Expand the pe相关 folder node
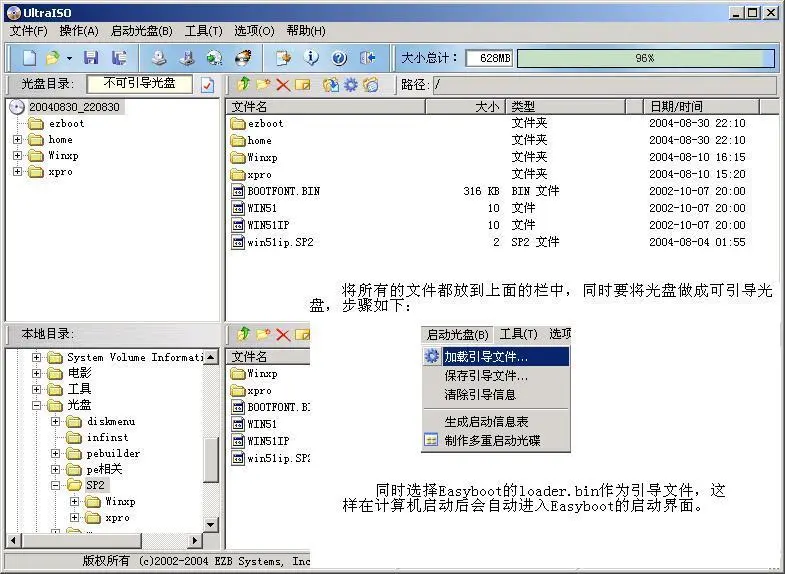This screenshot has width=785, height=574. (55, 469)
